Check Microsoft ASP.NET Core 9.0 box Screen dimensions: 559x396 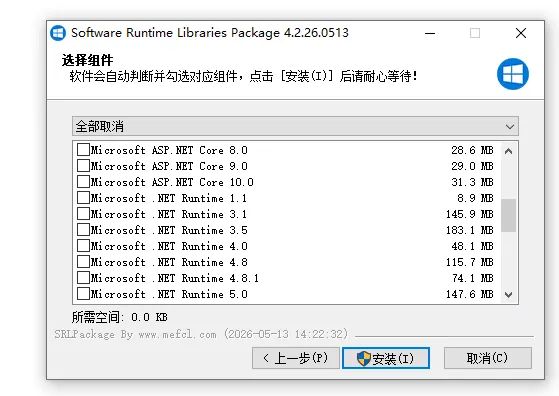click(x=83, y=166)
